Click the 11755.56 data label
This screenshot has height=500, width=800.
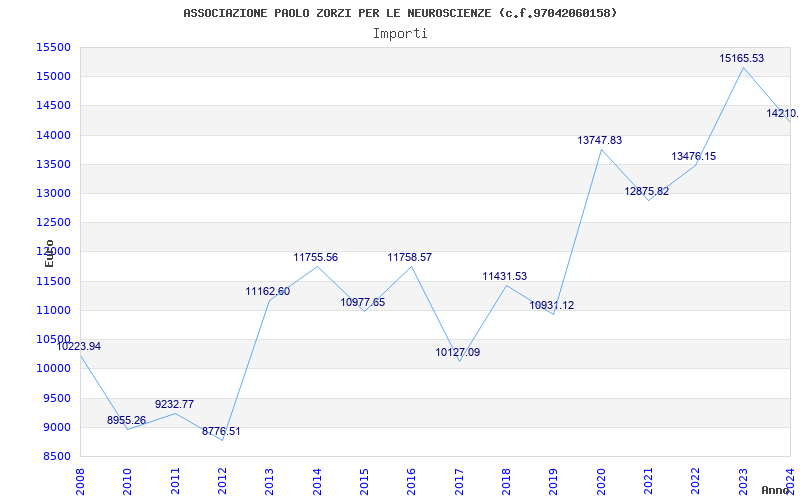[315, 257]
